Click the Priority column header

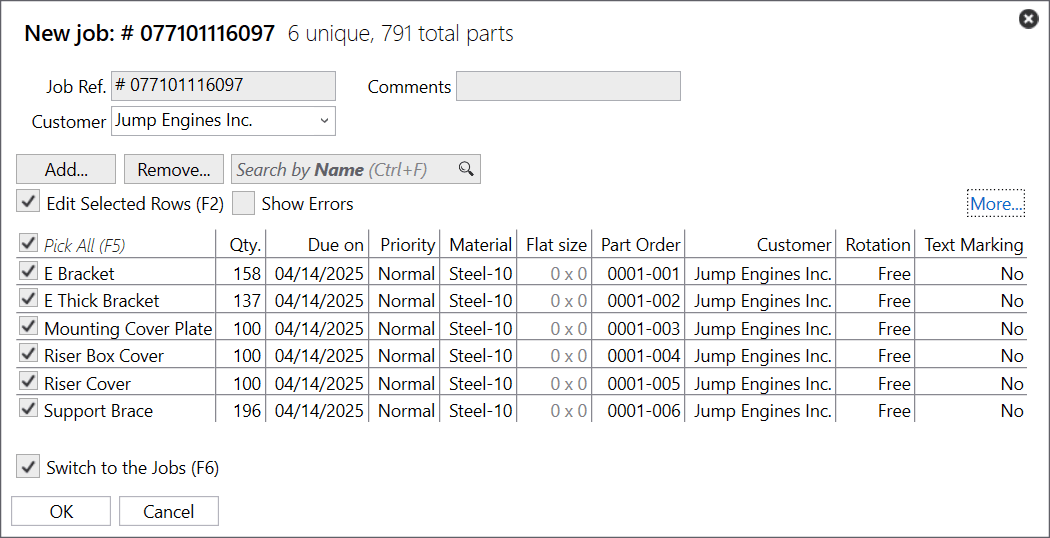[407, 245]
